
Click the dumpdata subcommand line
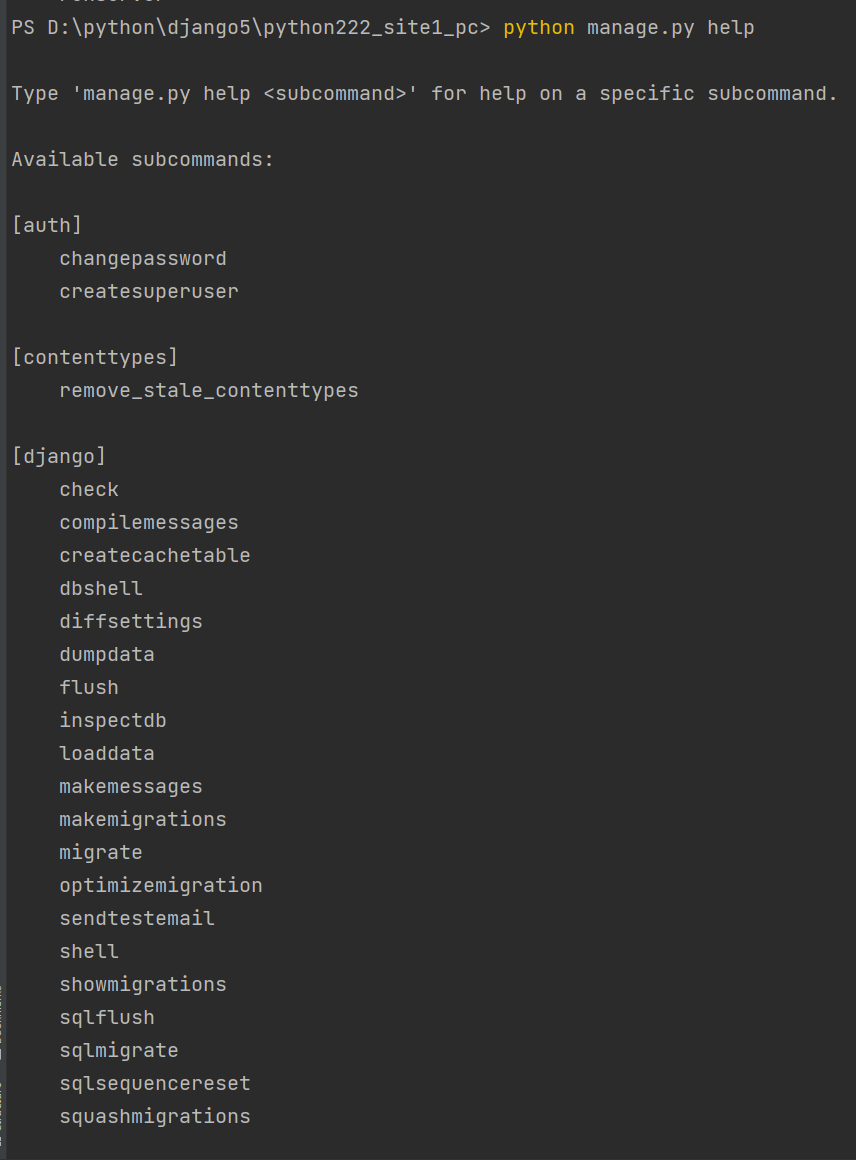107,655
